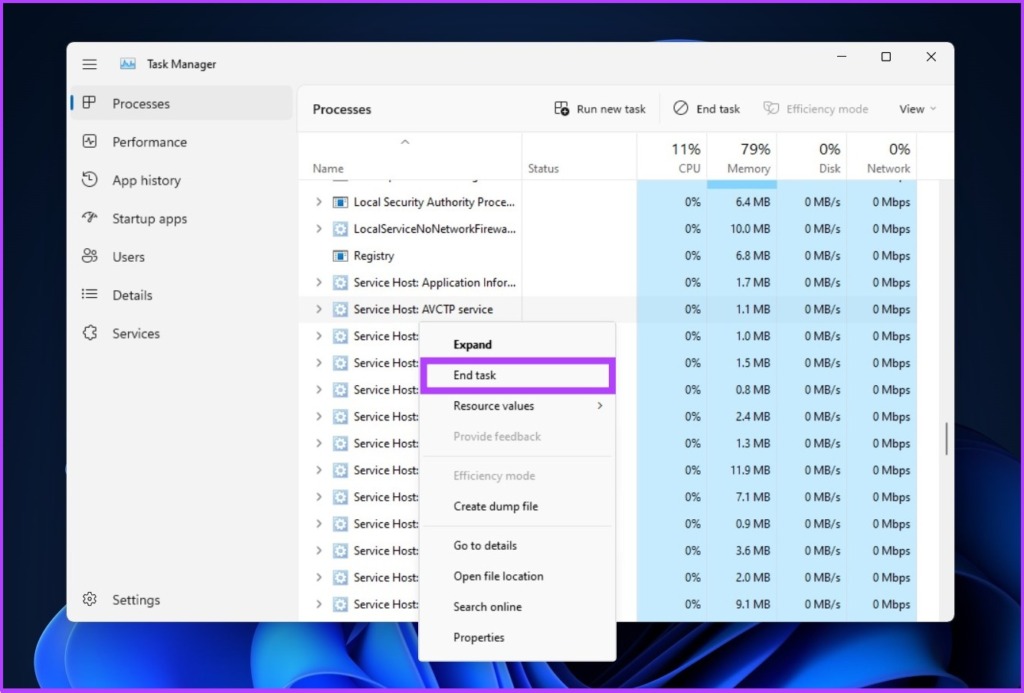Screen dimensions: 1024x693
Task: Open the hamburger navigation menu
Action: (x=89, y=64)
